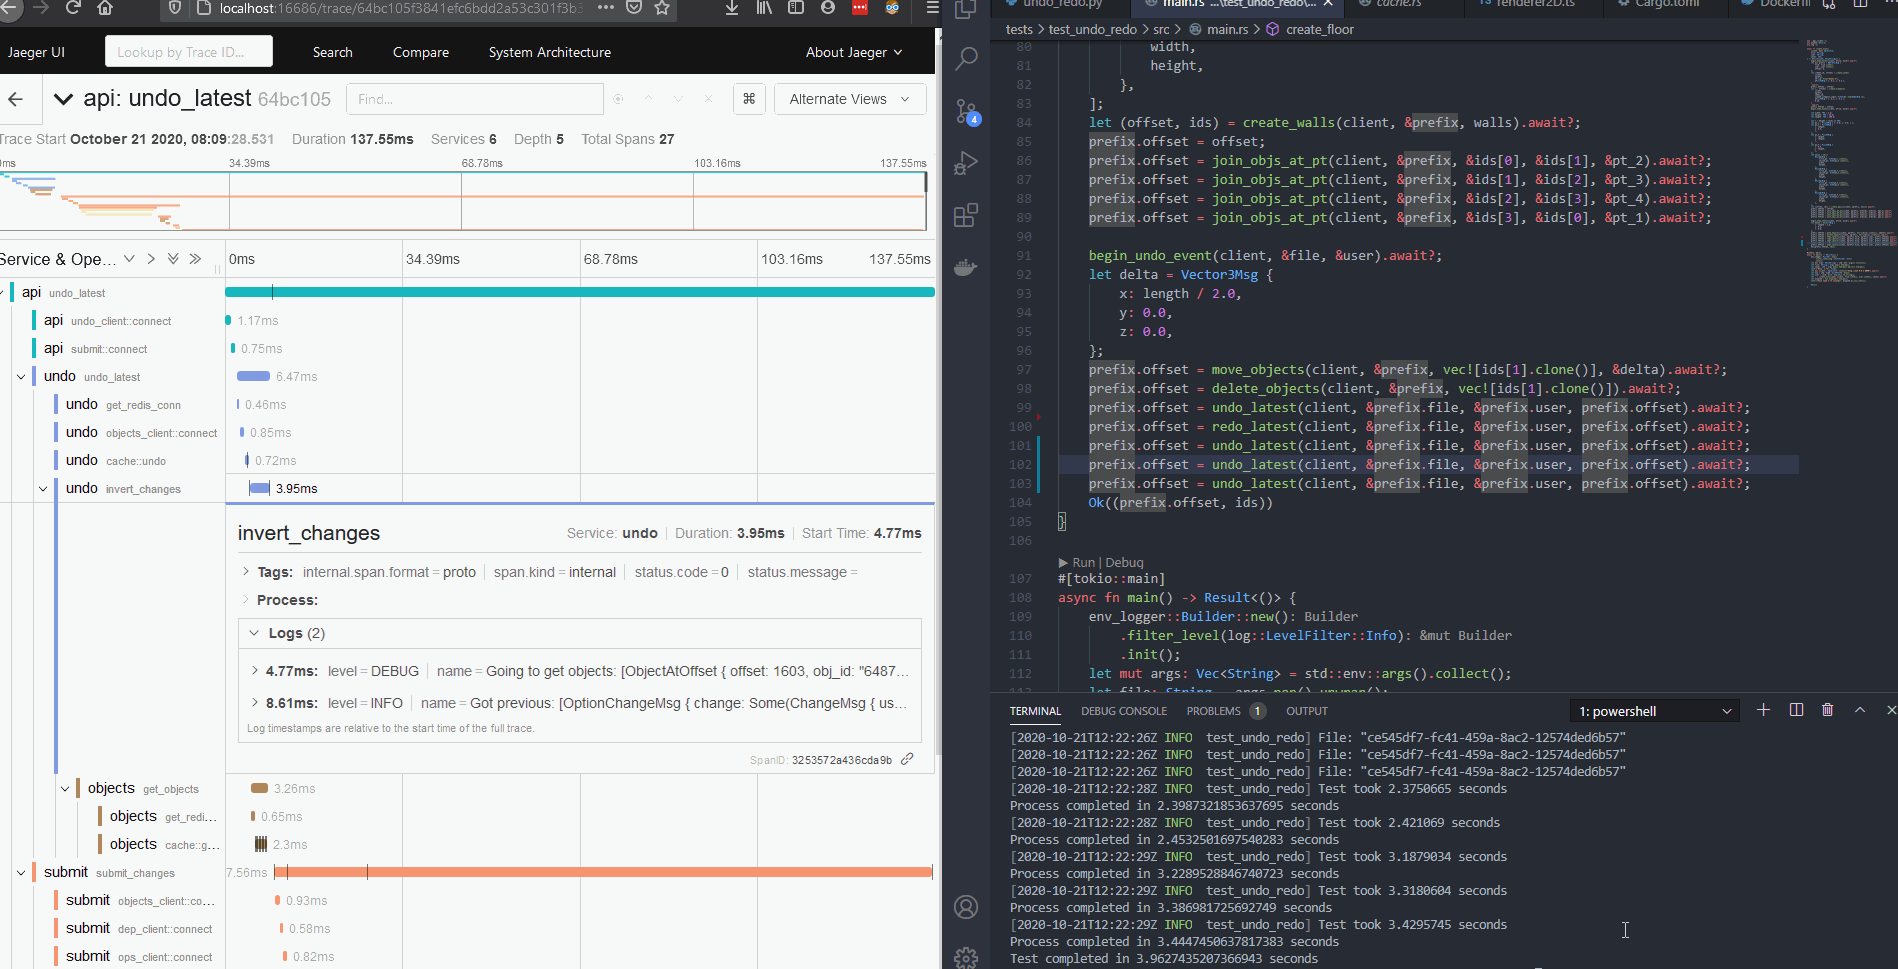The height and width of the screenshot is (969, 1898).
Task: Click submit_changes orange span bar
Action: click(603, 872)
